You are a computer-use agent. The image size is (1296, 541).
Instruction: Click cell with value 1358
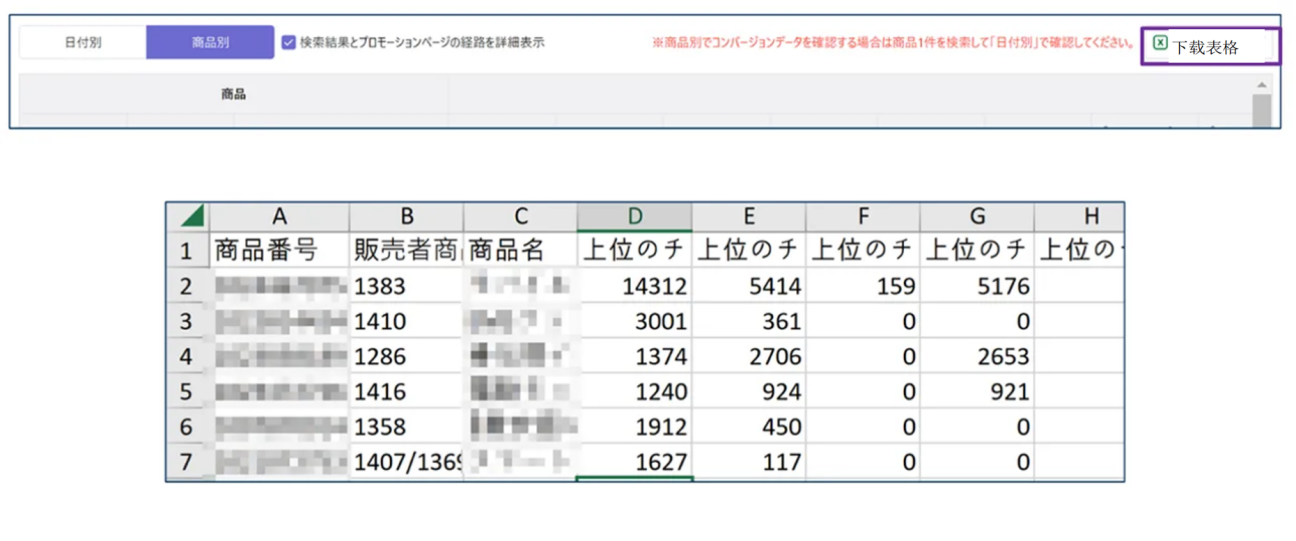406,426
